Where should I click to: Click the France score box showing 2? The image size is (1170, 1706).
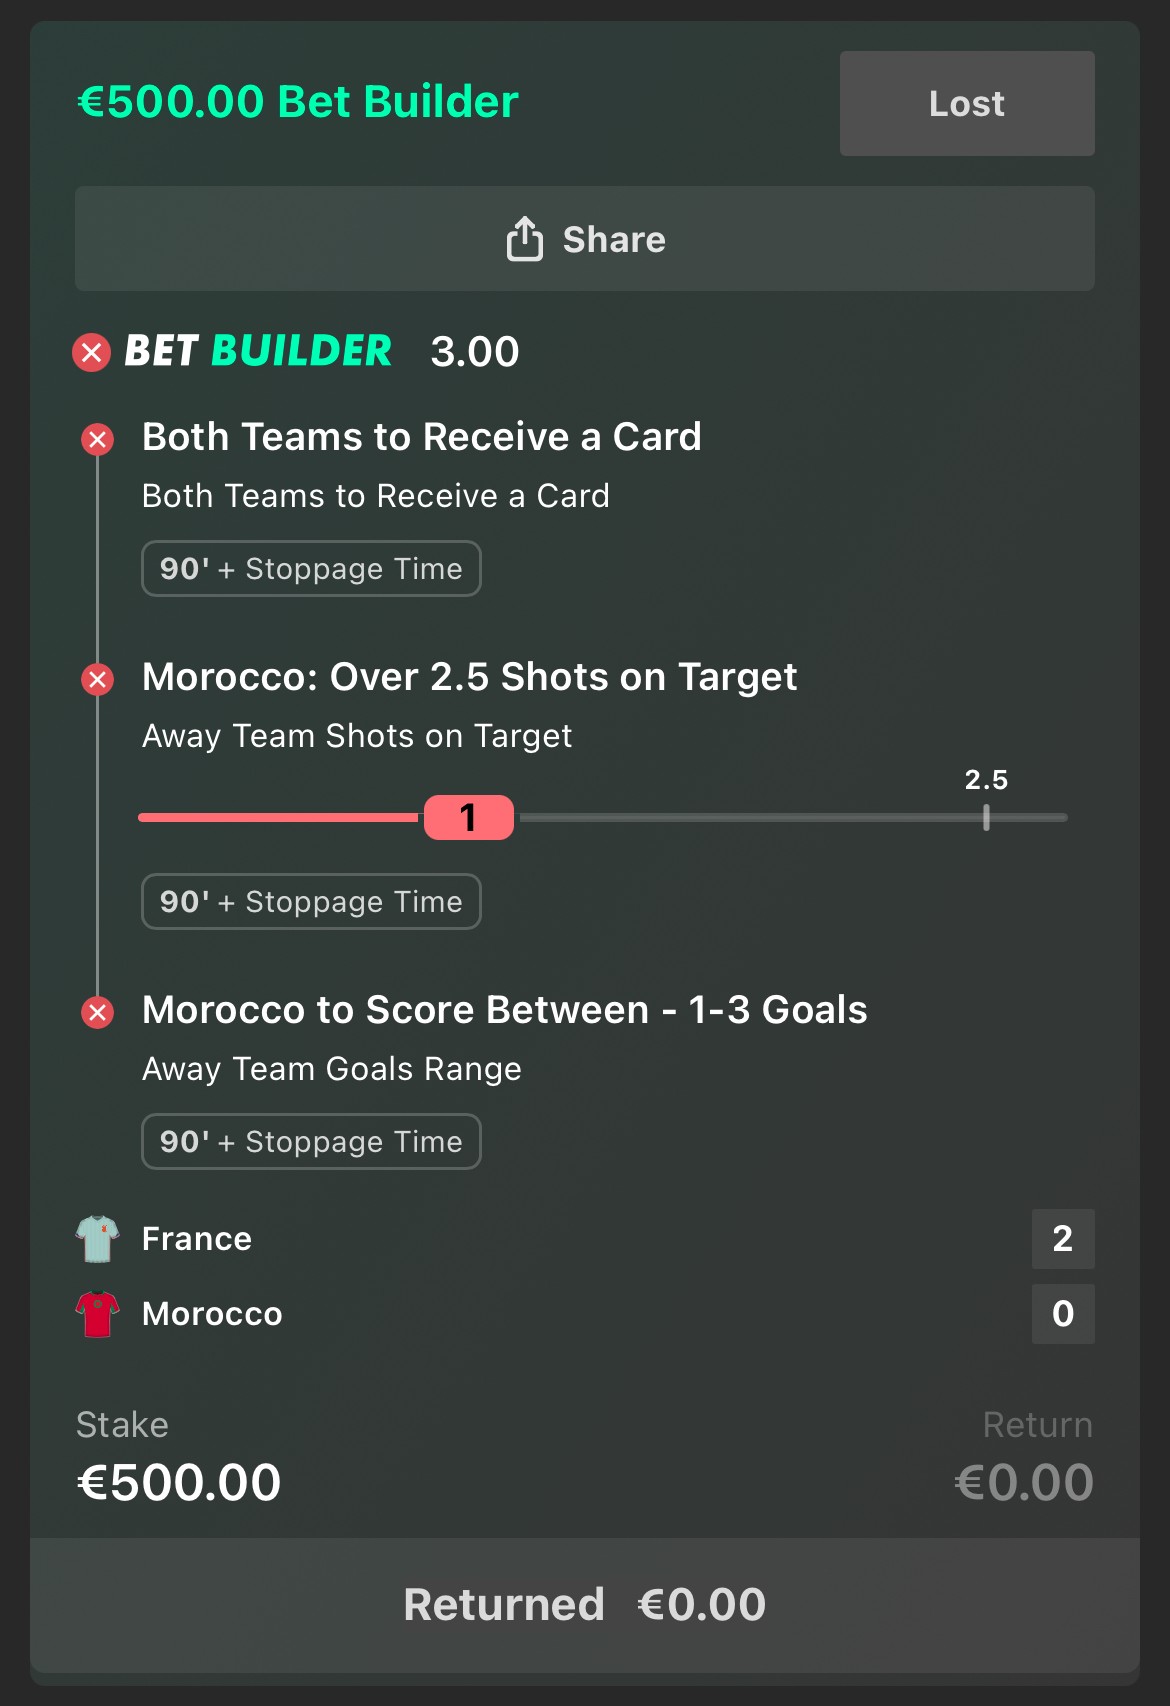click(1063, 1239)
